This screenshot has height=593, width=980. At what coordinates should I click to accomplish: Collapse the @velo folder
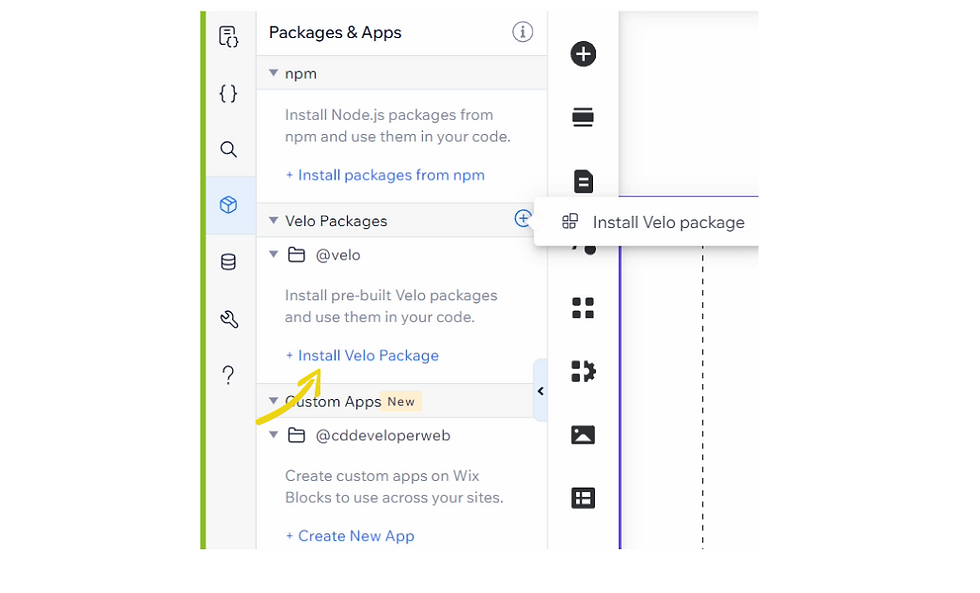pyautogui.click(x=273, y=254)
